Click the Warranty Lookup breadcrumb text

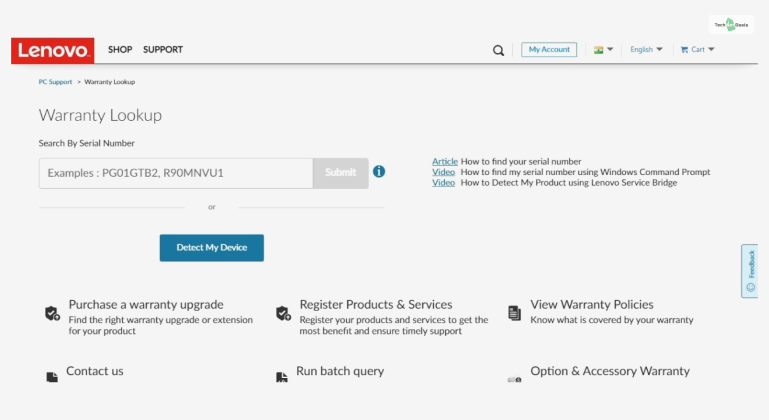tap(109, 82)
